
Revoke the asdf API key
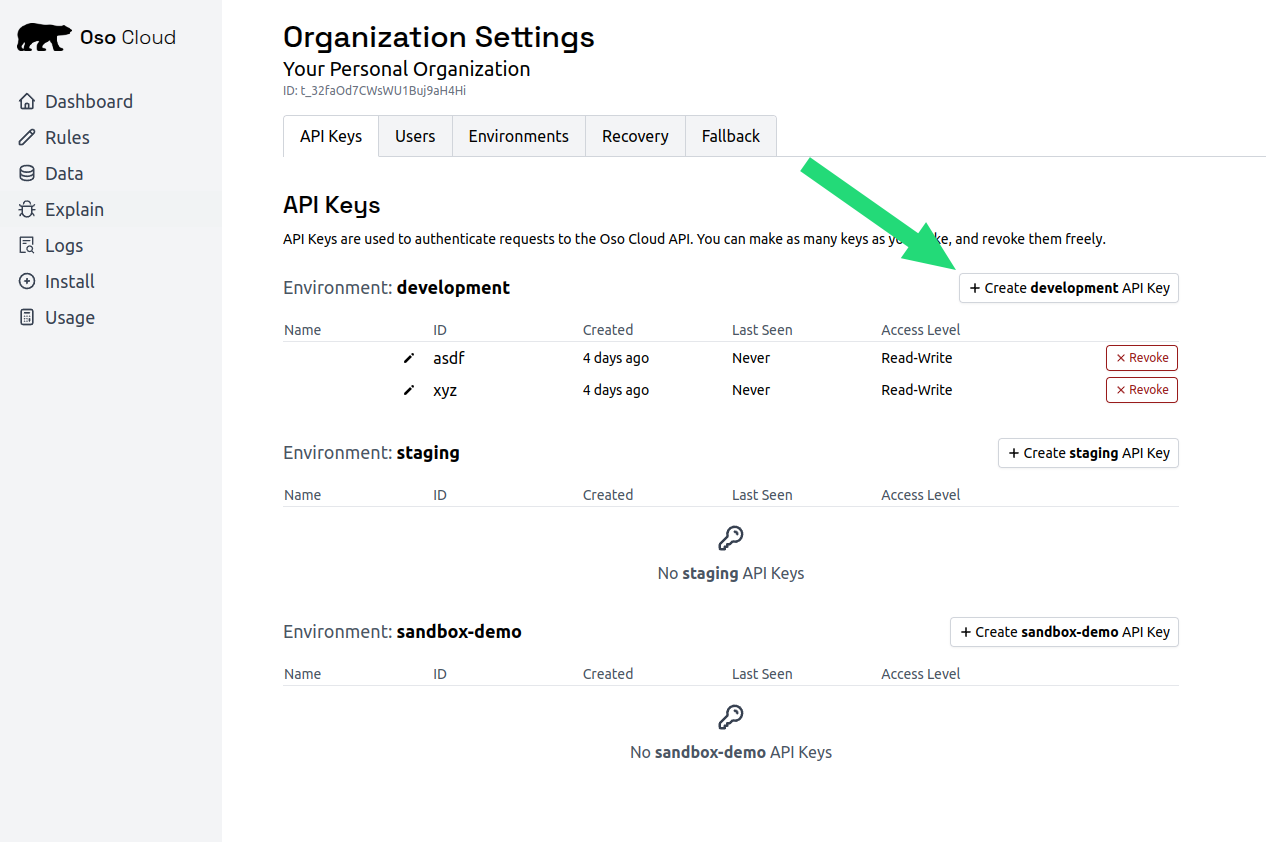click(x=1142, y=358)
